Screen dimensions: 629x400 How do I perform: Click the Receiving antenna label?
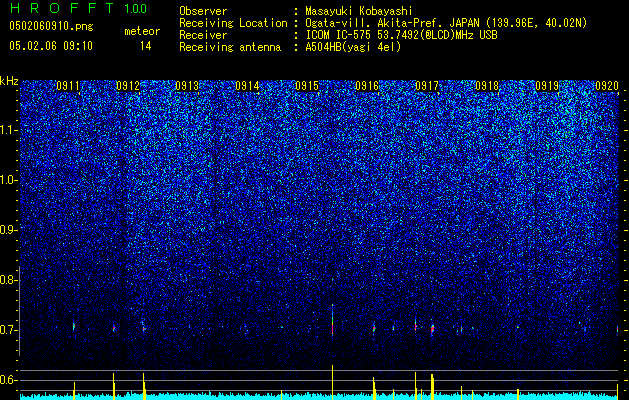[230, 47]
